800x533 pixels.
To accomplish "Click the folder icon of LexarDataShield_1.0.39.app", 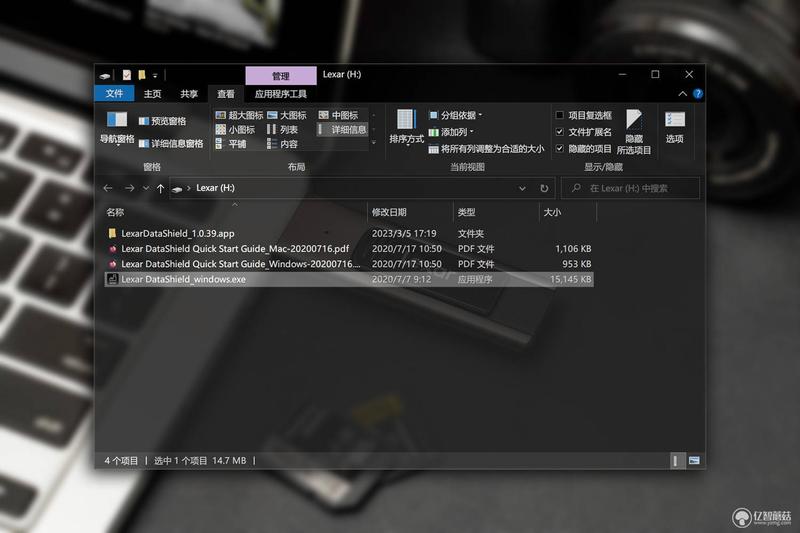I will [x=112, y=234].
